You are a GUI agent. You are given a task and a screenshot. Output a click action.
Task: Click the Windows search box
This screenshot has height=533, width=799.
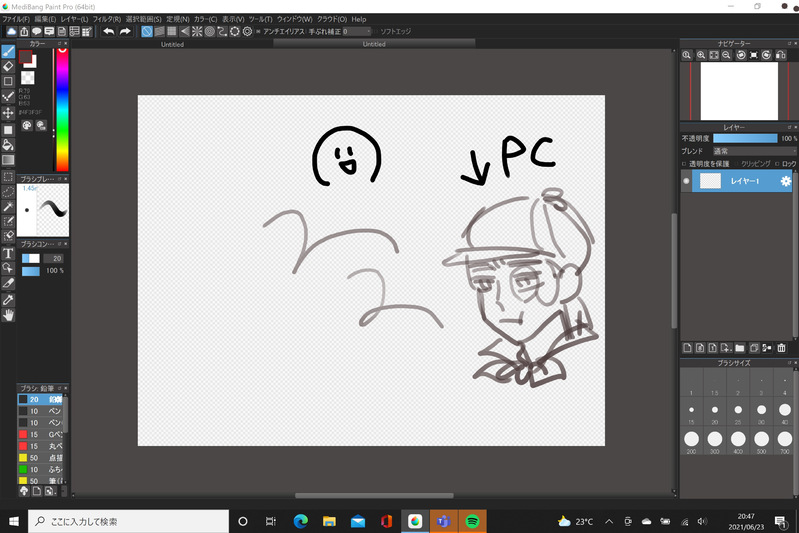[x=128, y=521]
